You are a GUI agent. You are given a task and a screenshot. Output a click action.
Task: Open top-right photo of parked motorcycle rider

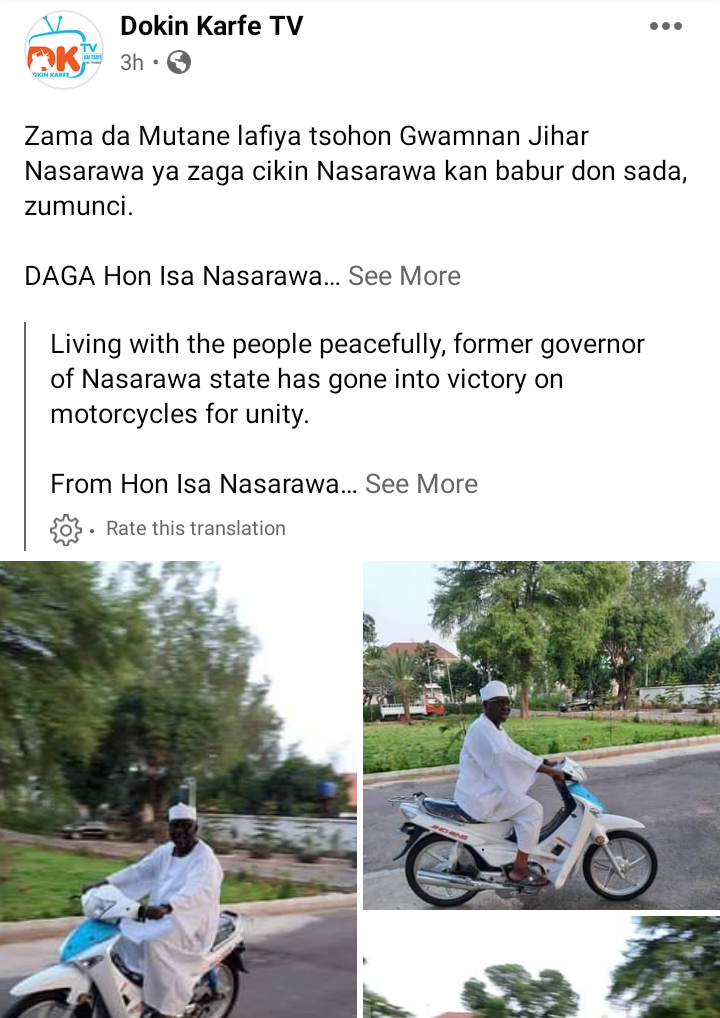click(x=541, y=736)
